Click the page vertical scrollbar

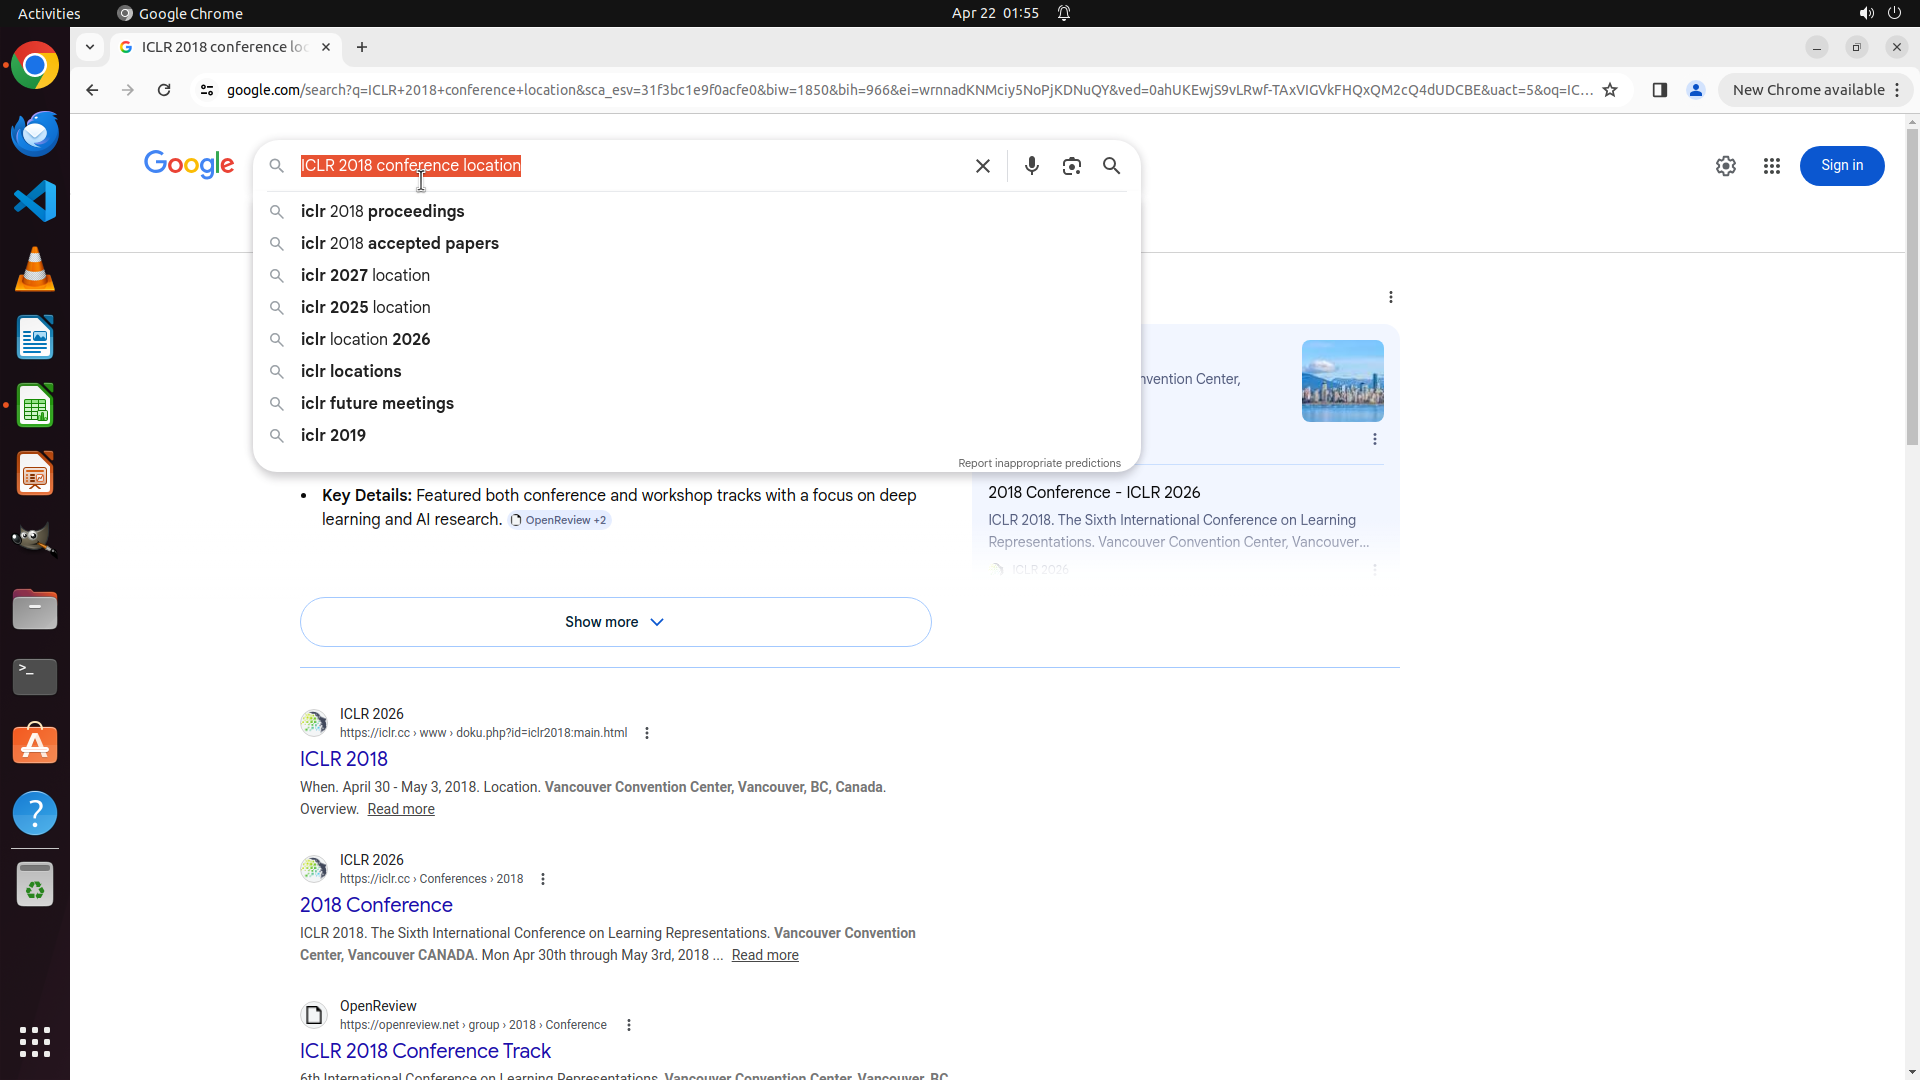[x=1912, y=290]
